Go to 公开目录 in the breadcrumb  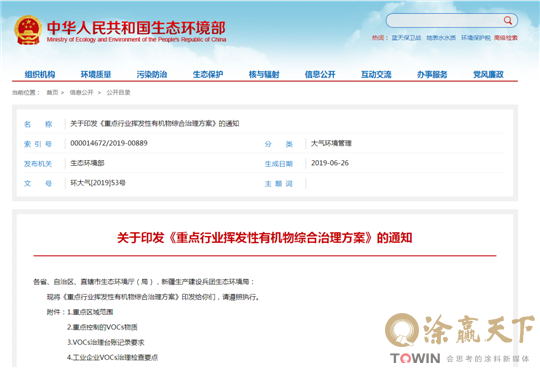[x=118, y=93]
